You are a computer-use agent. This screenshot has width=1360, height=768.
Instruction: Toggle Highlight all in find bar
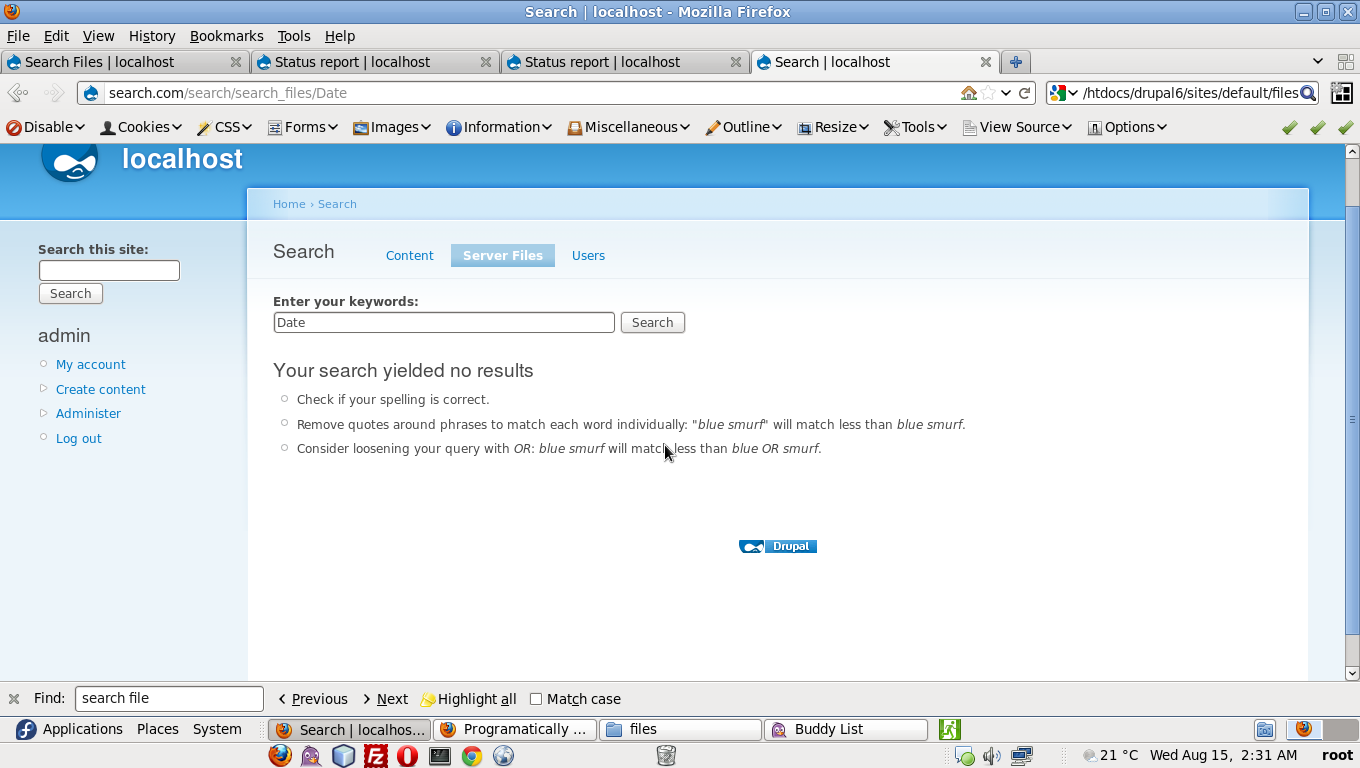tap(468, 699)
